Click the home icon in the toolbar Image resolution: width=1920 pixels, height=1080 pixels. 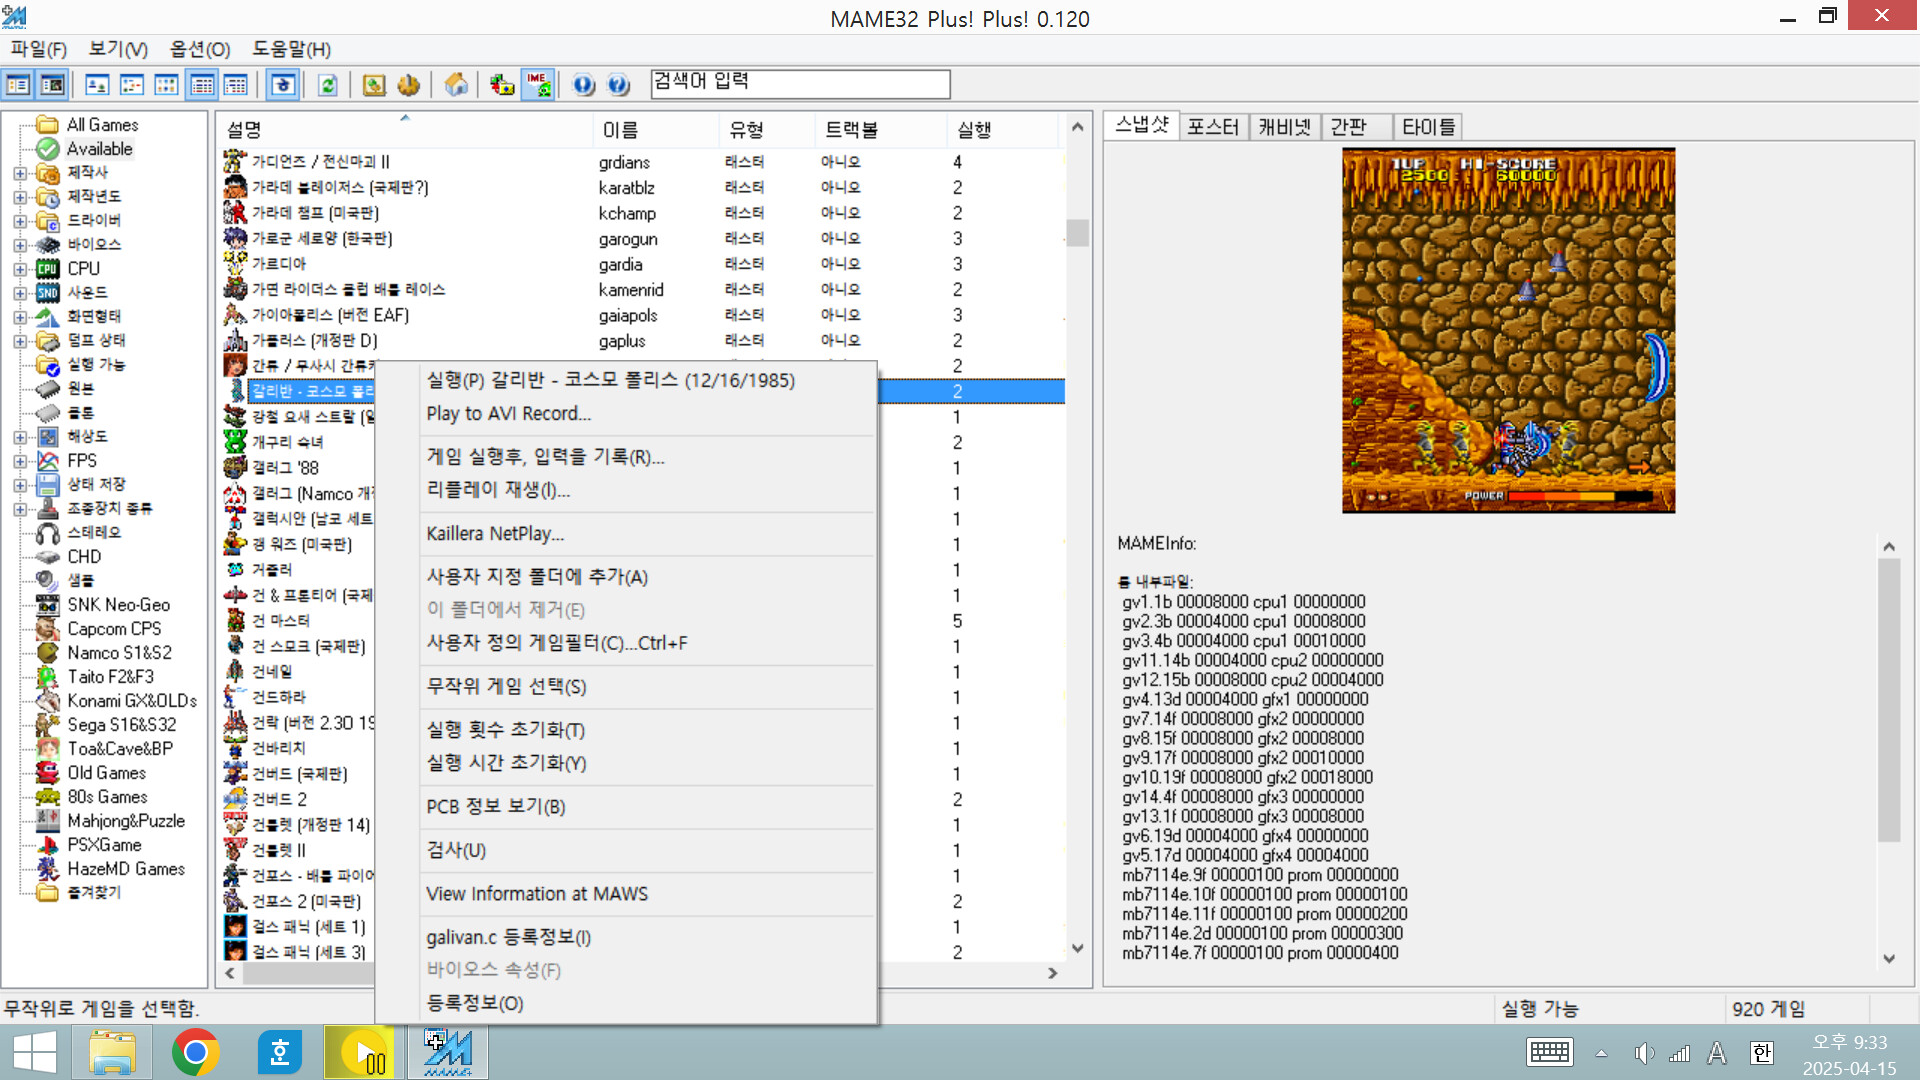click(x=456, y=85)
